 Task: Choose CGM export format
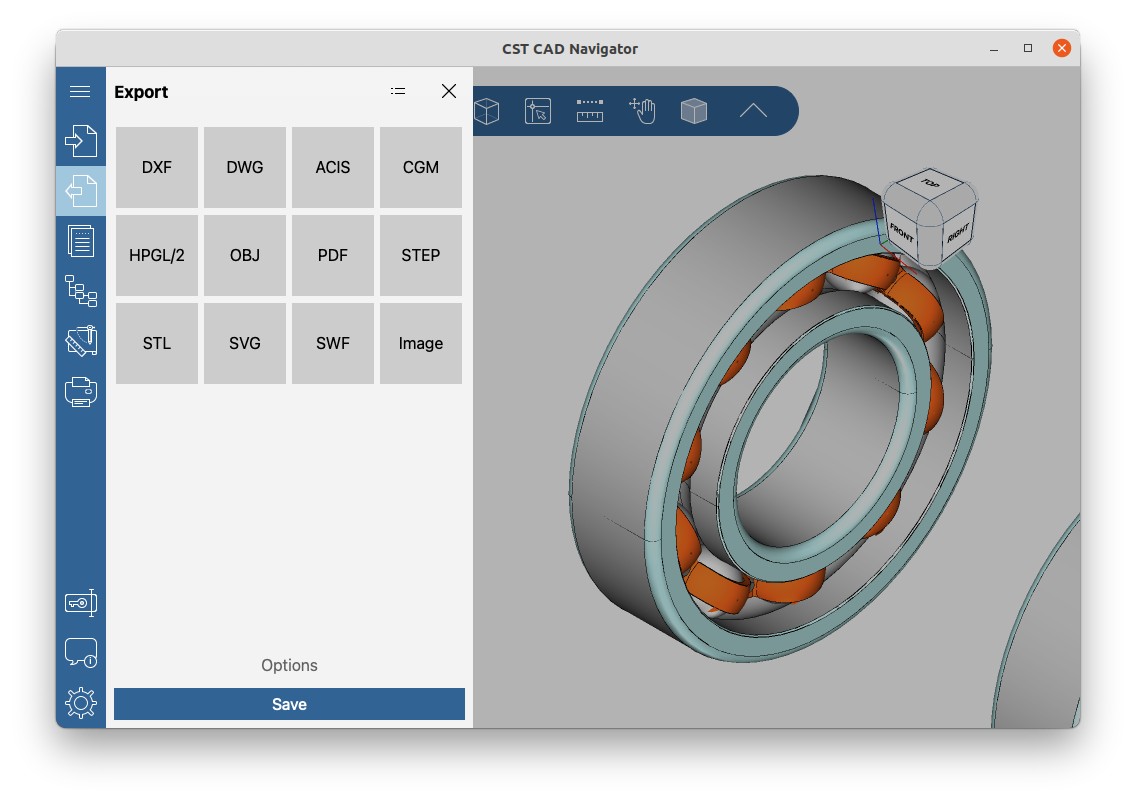(x=421, y=167)
